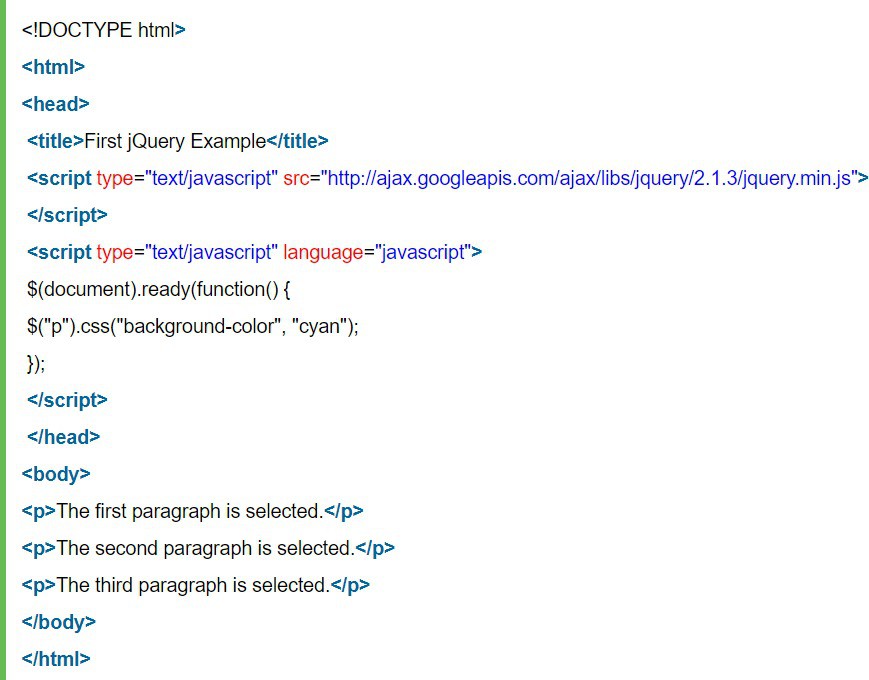Click the closing head tag

pyautogui.click(x=64, y=437)
